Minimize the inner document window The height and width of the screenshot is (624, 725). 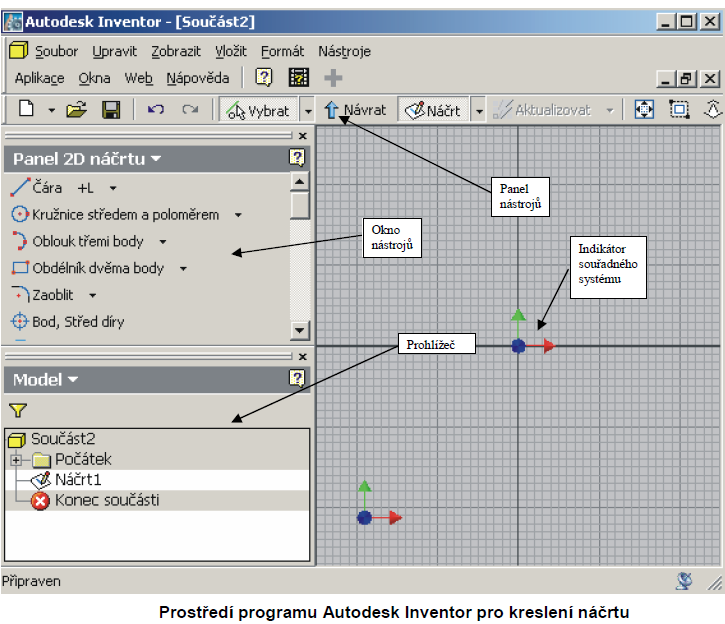(666, 79)
